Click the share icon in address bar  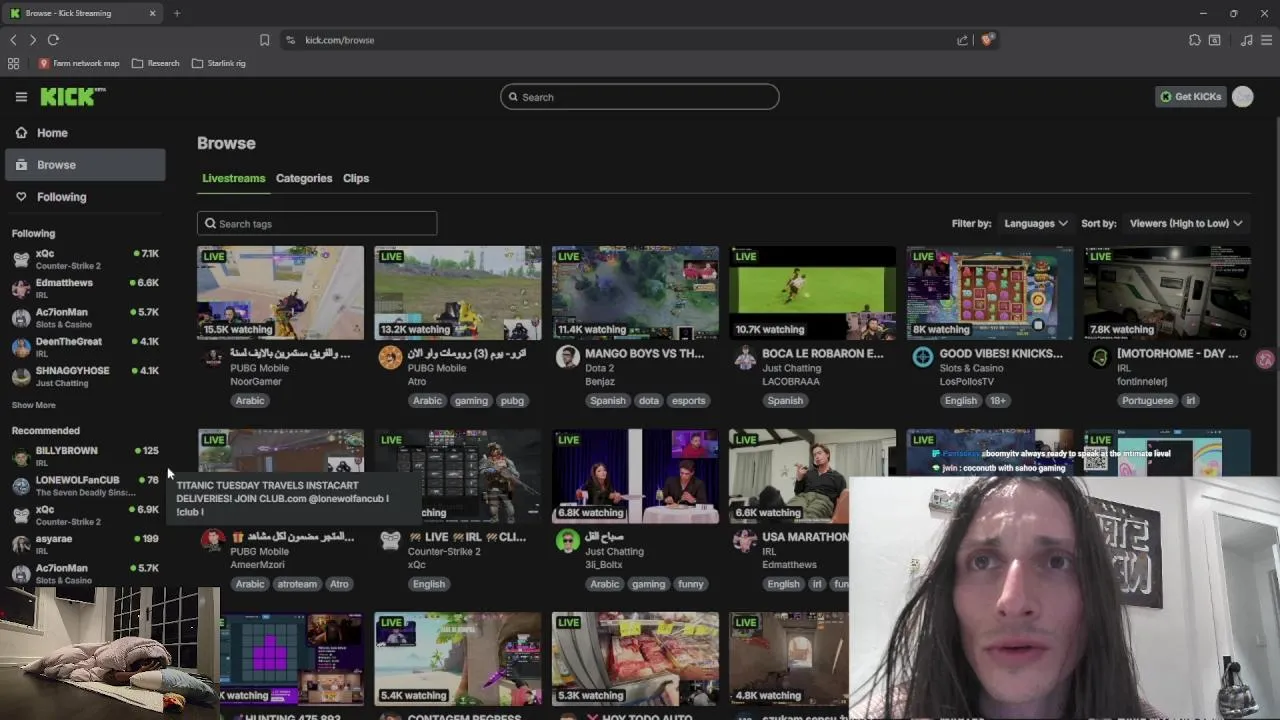coord(962,40)
